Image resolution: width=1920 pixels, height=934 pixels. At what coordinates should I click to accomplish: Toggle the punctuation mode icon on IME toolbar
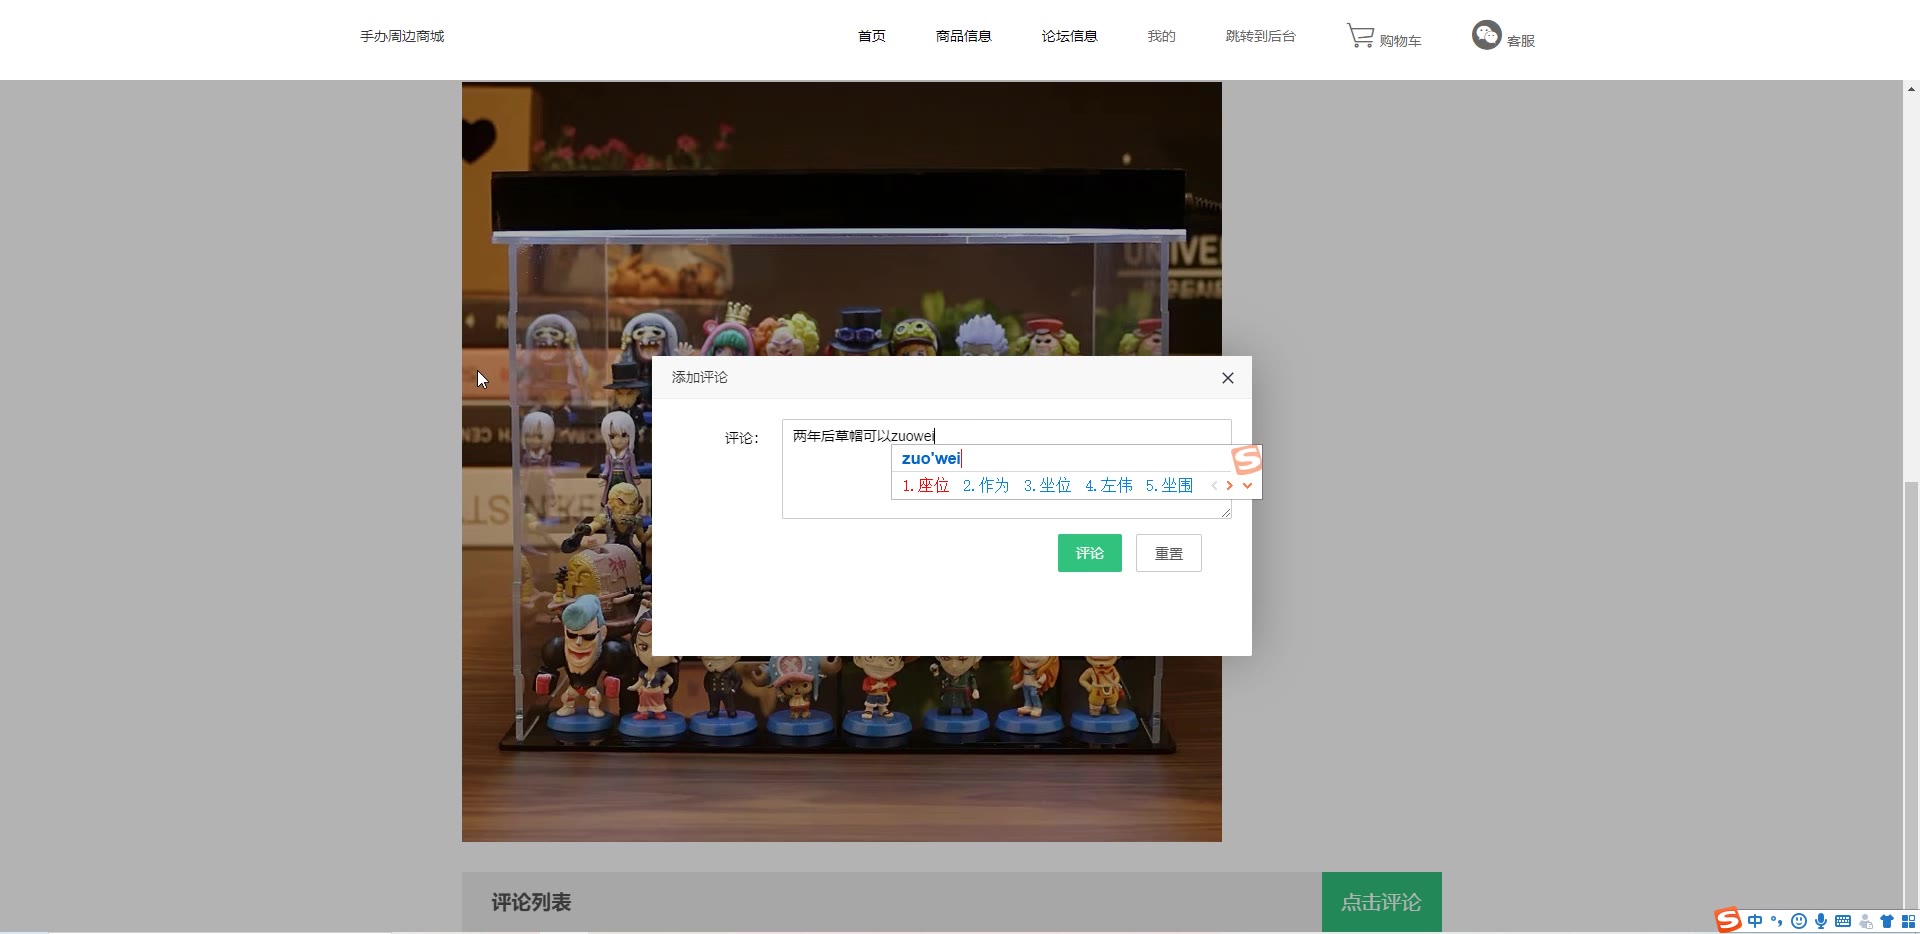click(1777, 921)
